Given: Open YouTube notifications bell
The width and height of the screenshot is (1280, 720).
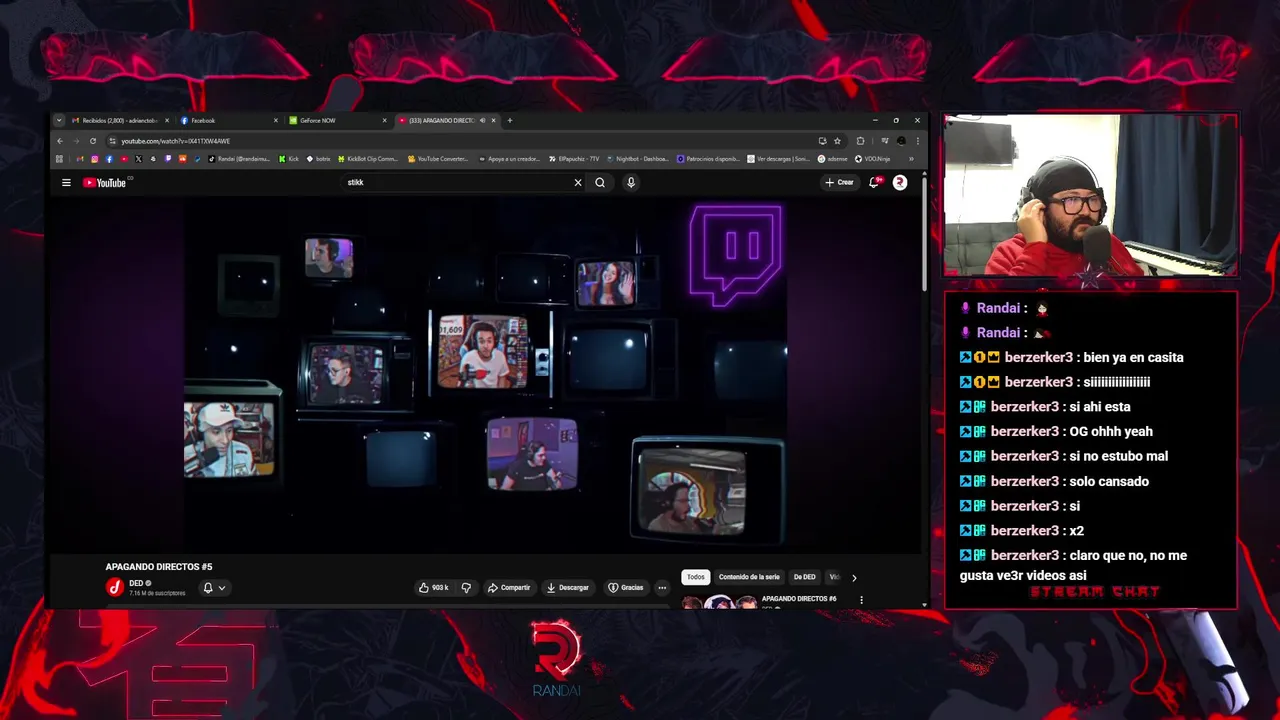Looking at the screenshot, I should coord(874,182).
